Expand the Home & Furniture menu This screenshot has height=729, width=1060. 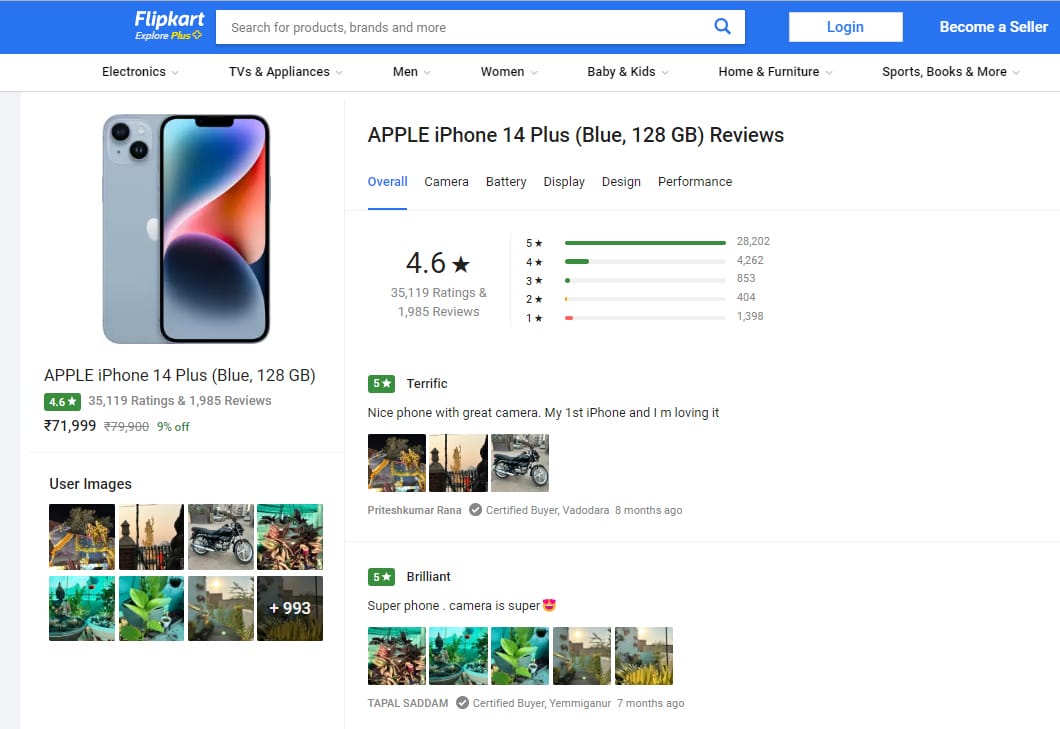(775, 72)
